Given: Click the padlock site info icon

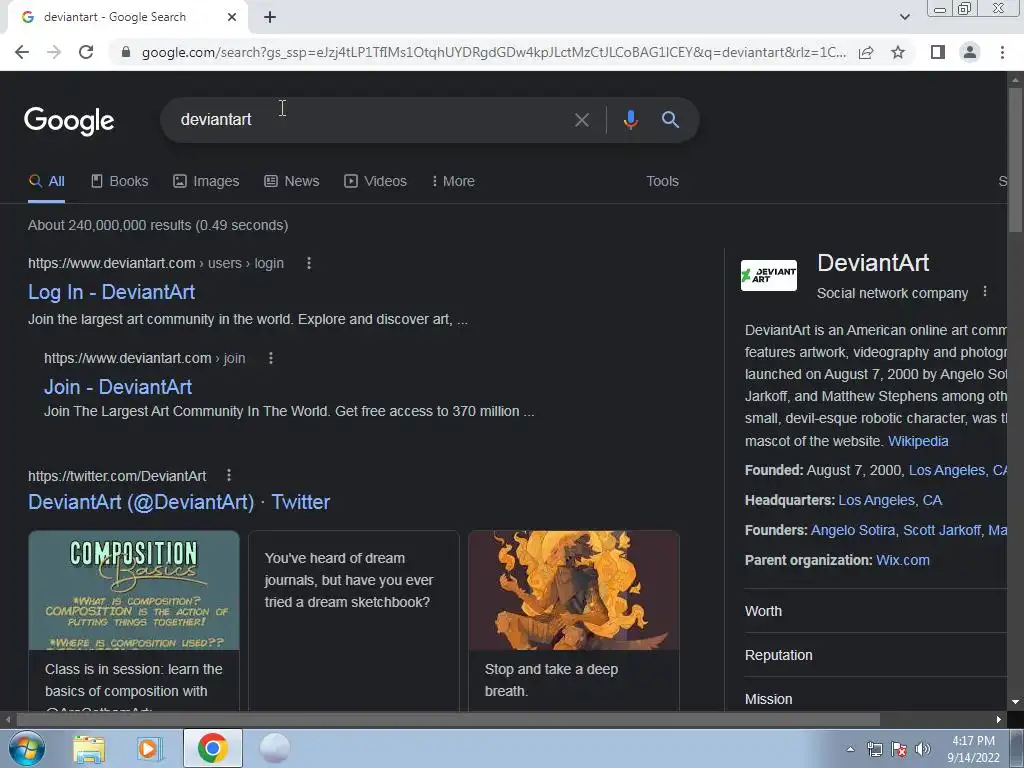Looking at the screenshot, I should coord(126,52).
